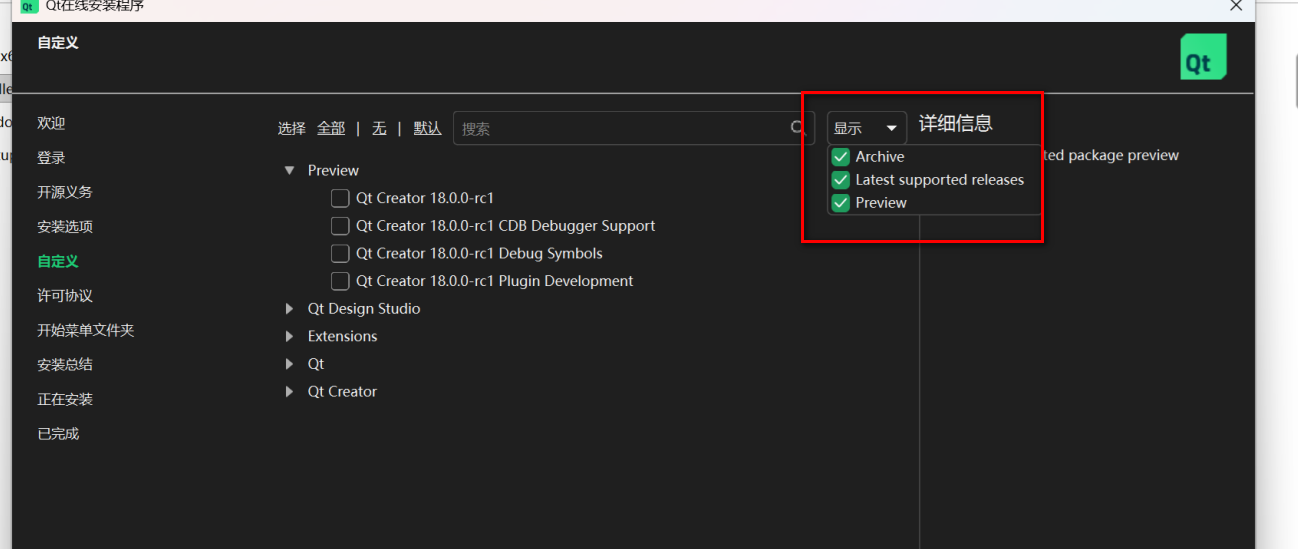Open the 显示 filter dropdown

click(867, 128)
